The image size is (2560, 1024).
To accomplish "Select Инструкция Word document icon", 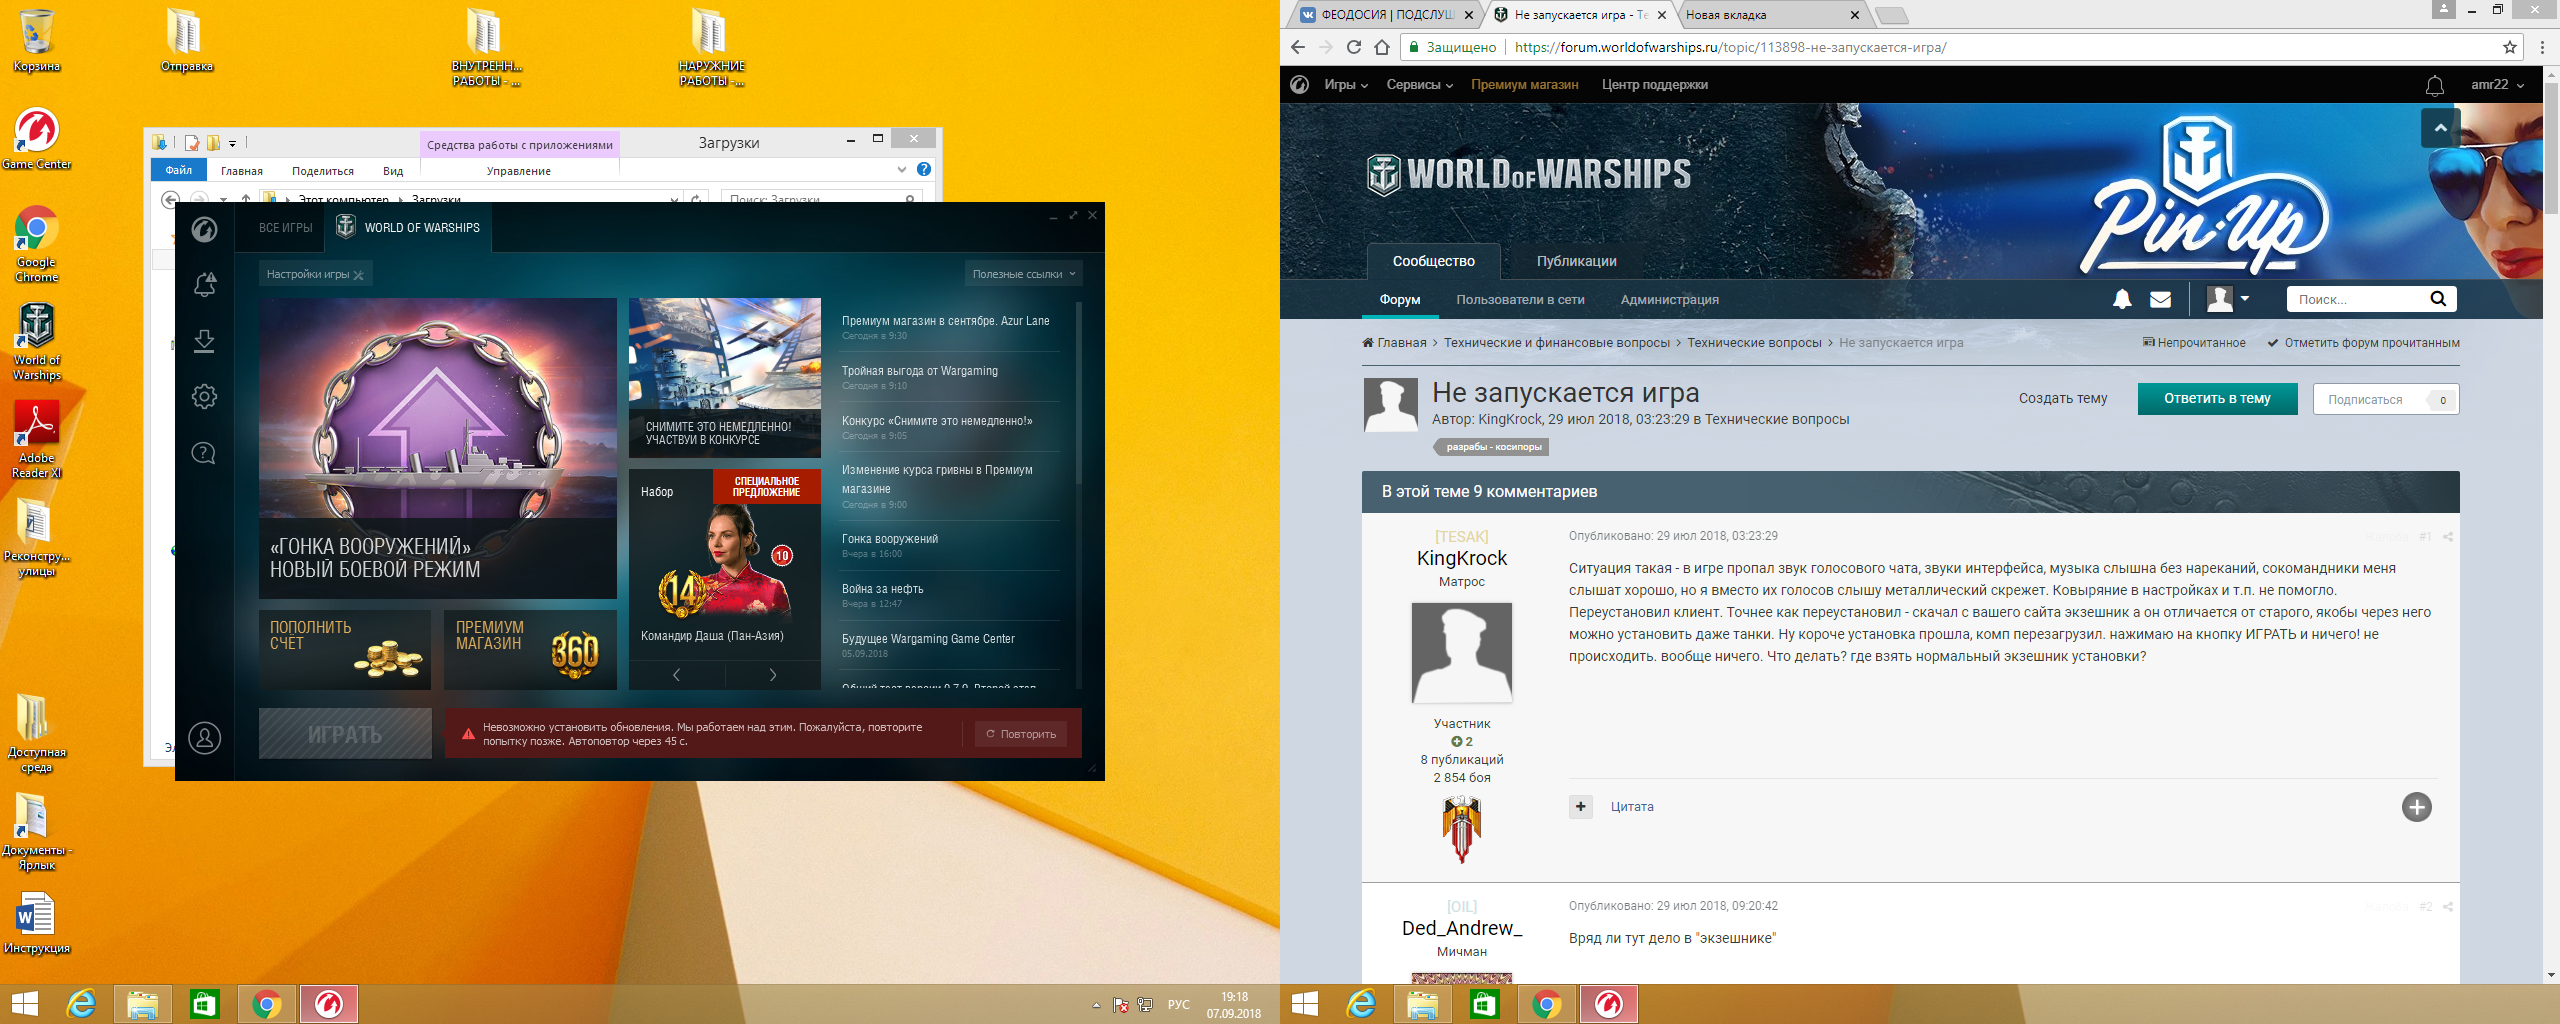I will click(x=37, y=924).
